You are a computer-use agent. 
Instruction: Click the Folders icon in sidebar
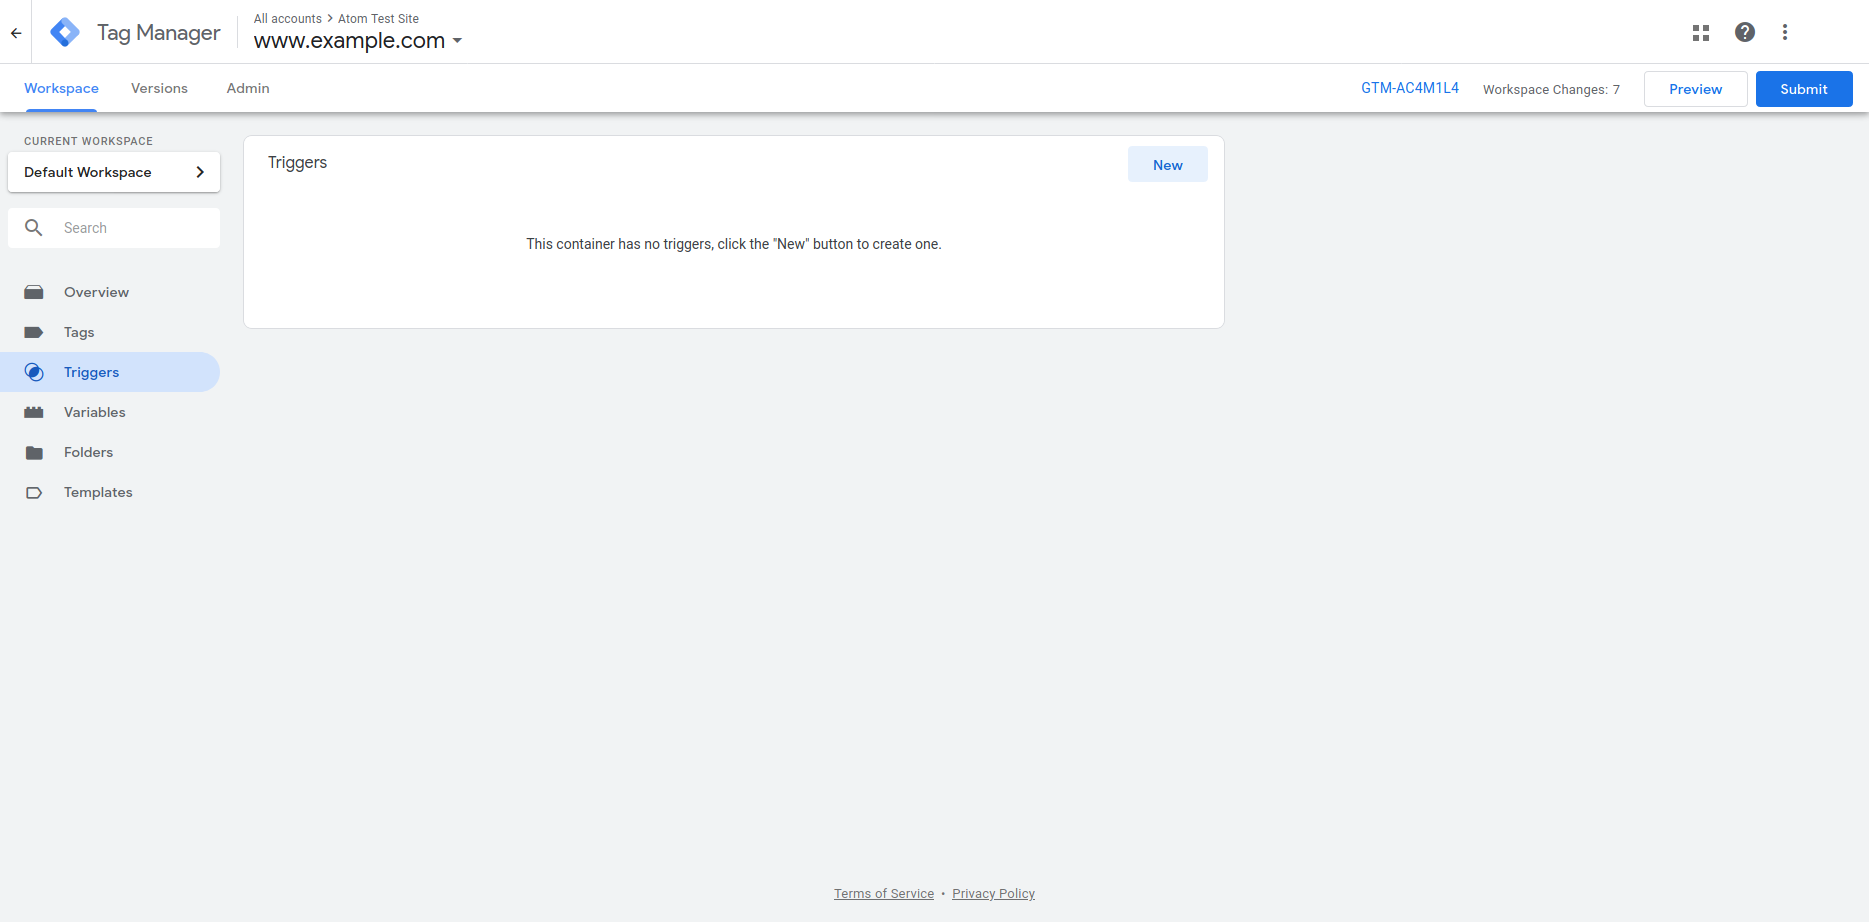pyautogui.click(x=34, y=452)
